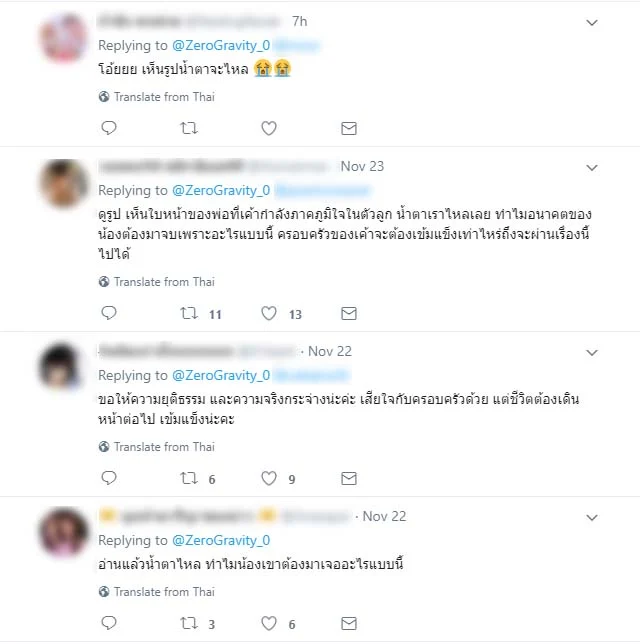
Task: Reply to the Nov 23 tweet
Action: [109, 313]
